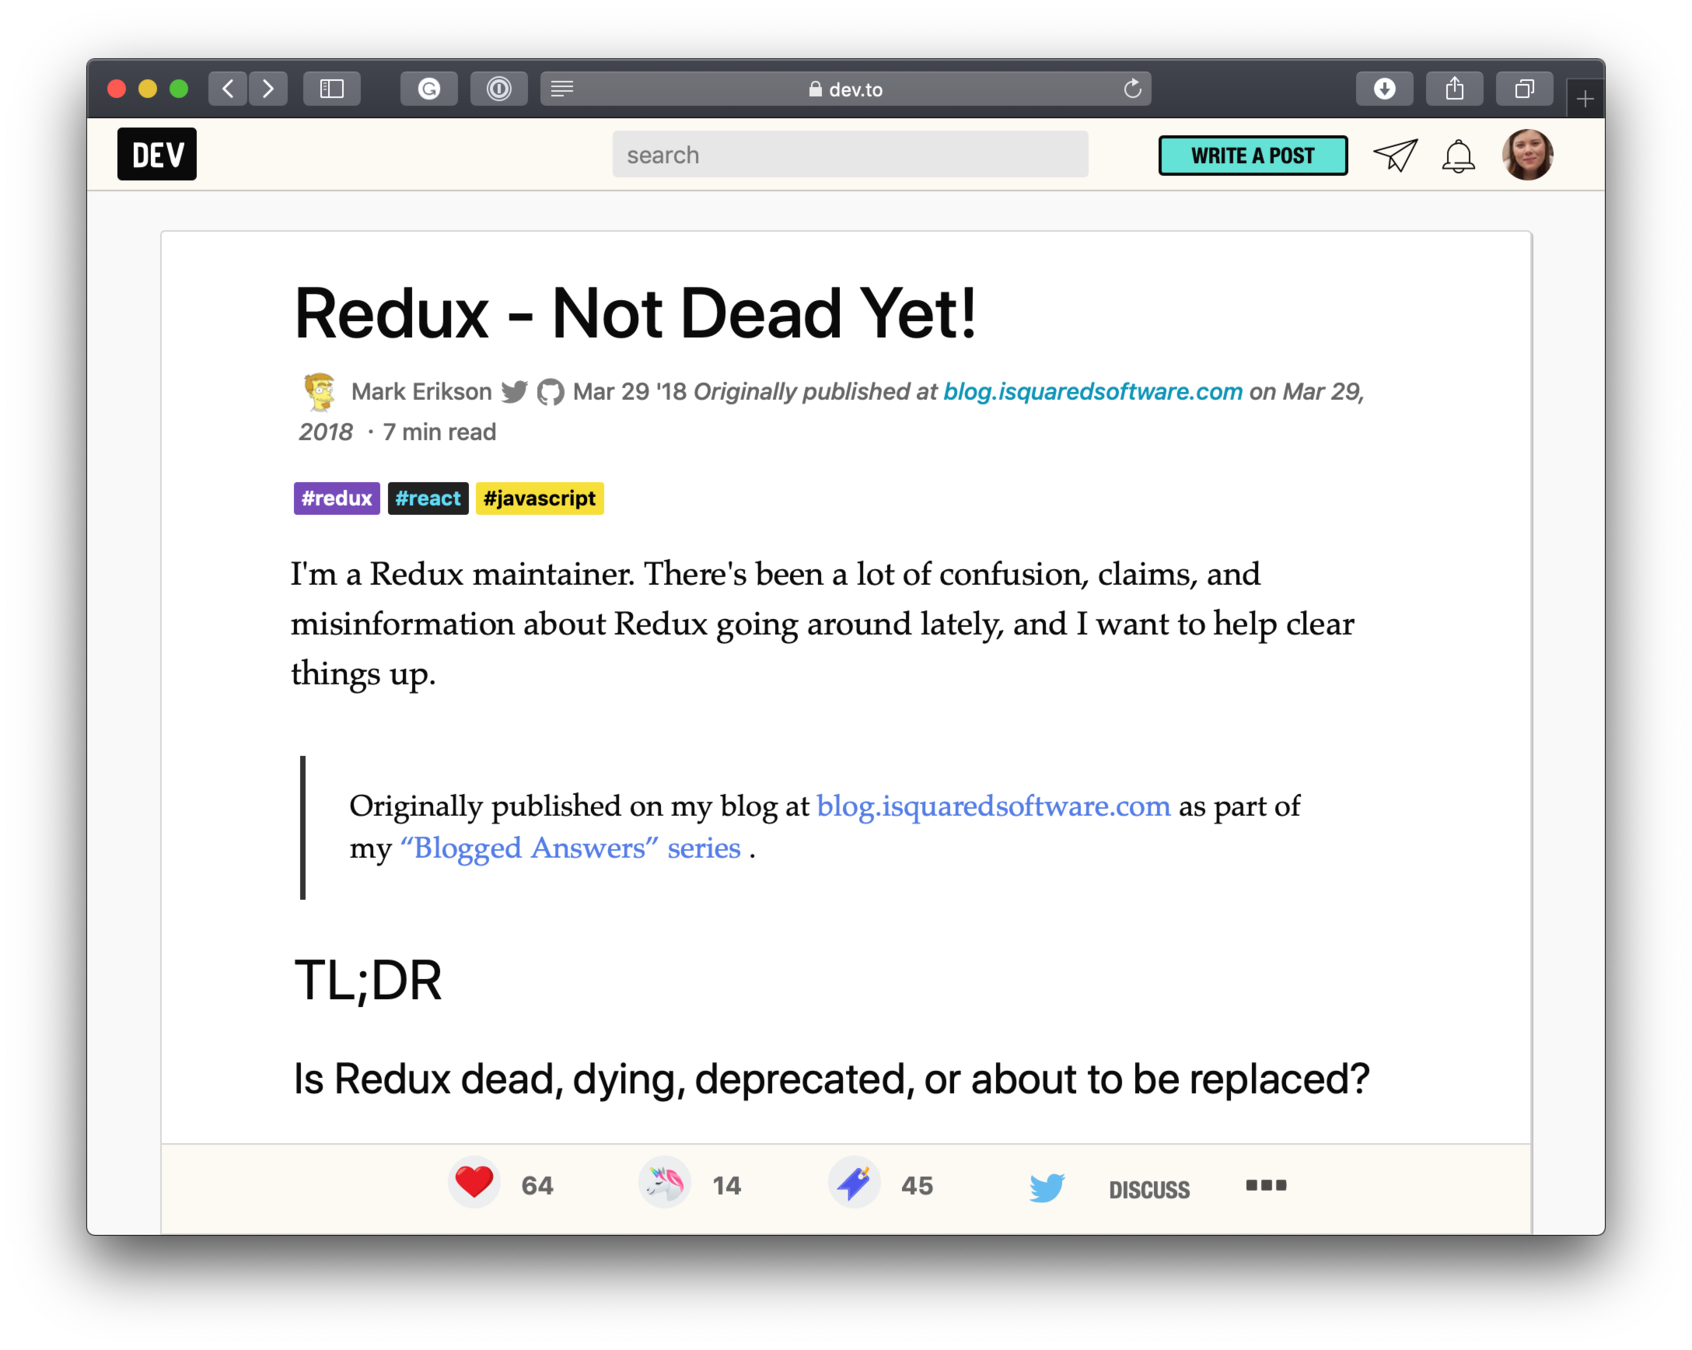Viewport: 1692px width, 1350px height.
Task: Save the post with the bookmark reaction
Action: (854, 1183)
